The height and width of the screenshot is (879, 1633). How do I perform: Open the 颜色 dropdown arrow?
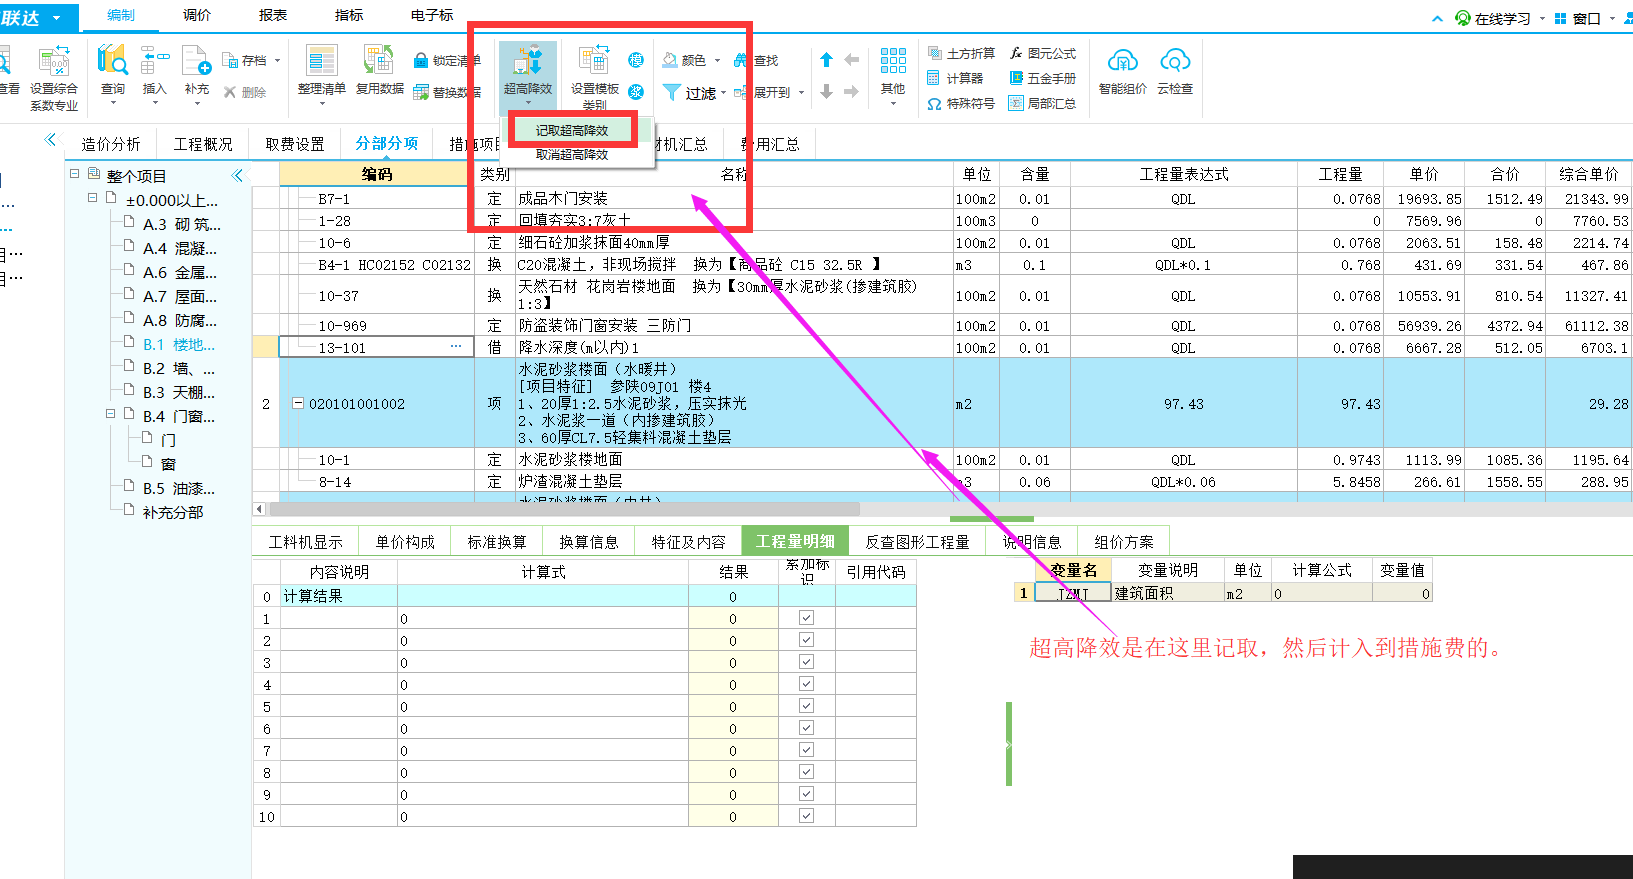(717, 61)
